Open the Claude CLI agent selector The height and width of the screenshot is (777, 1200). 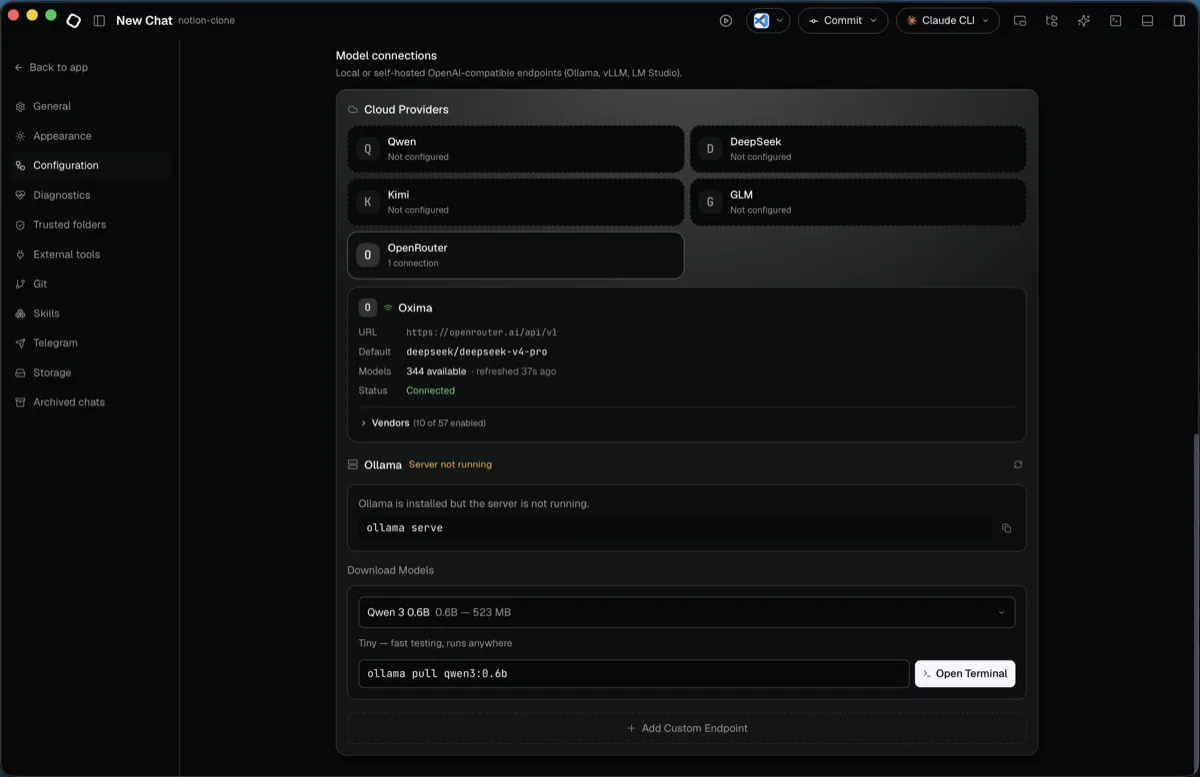(x=948, y=20)
